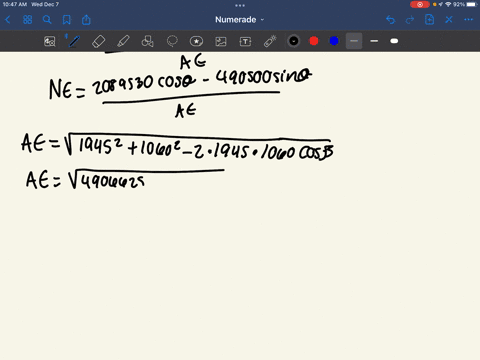Viewport: 480px width, 360px height.
Task: Select the zoom window tool
Action: [50, 41]
